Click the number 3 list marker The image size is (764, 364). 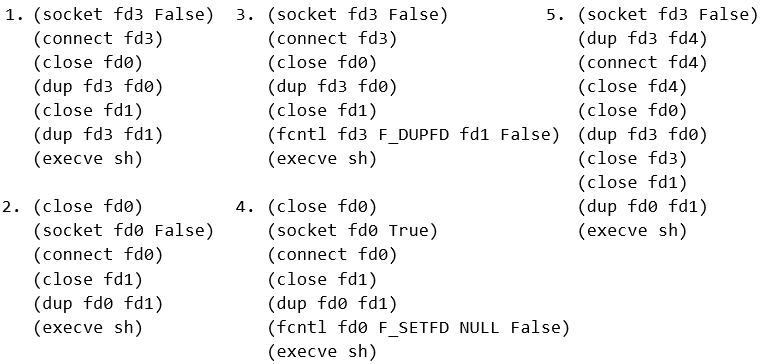tap(245, 15)
